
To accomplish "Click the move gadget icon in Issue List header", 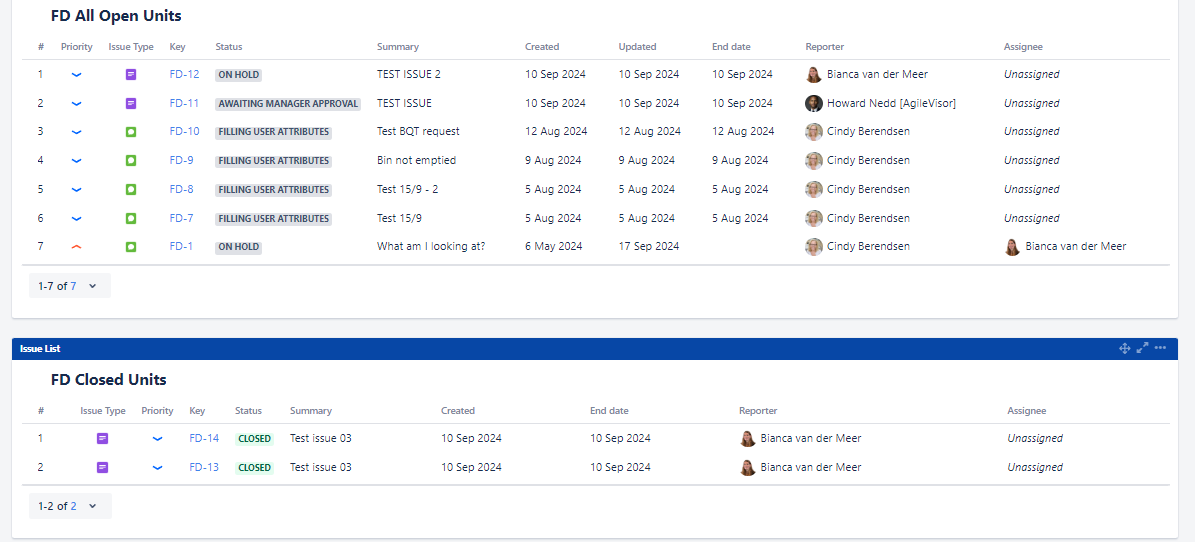I will pyautogui.click(x=1124, y=348).
